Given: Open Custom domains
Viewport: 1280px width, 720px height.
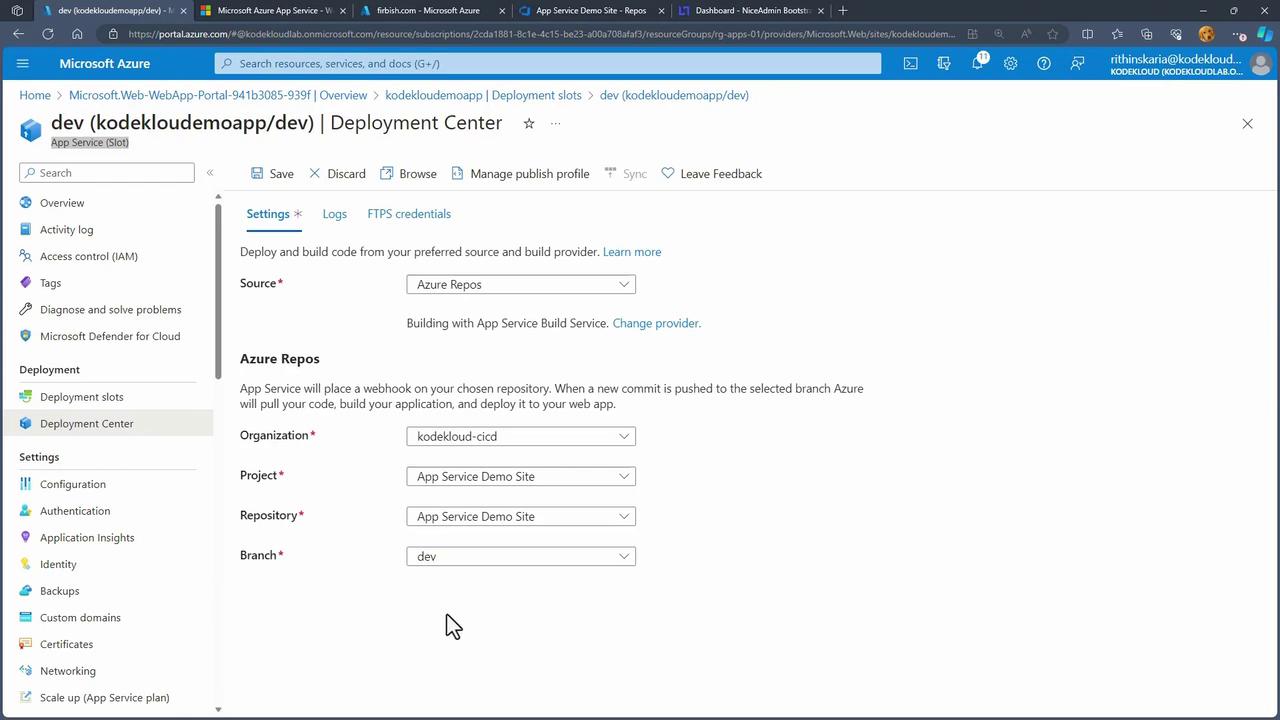Looking at the screenshot, I should tap(80, 618).
